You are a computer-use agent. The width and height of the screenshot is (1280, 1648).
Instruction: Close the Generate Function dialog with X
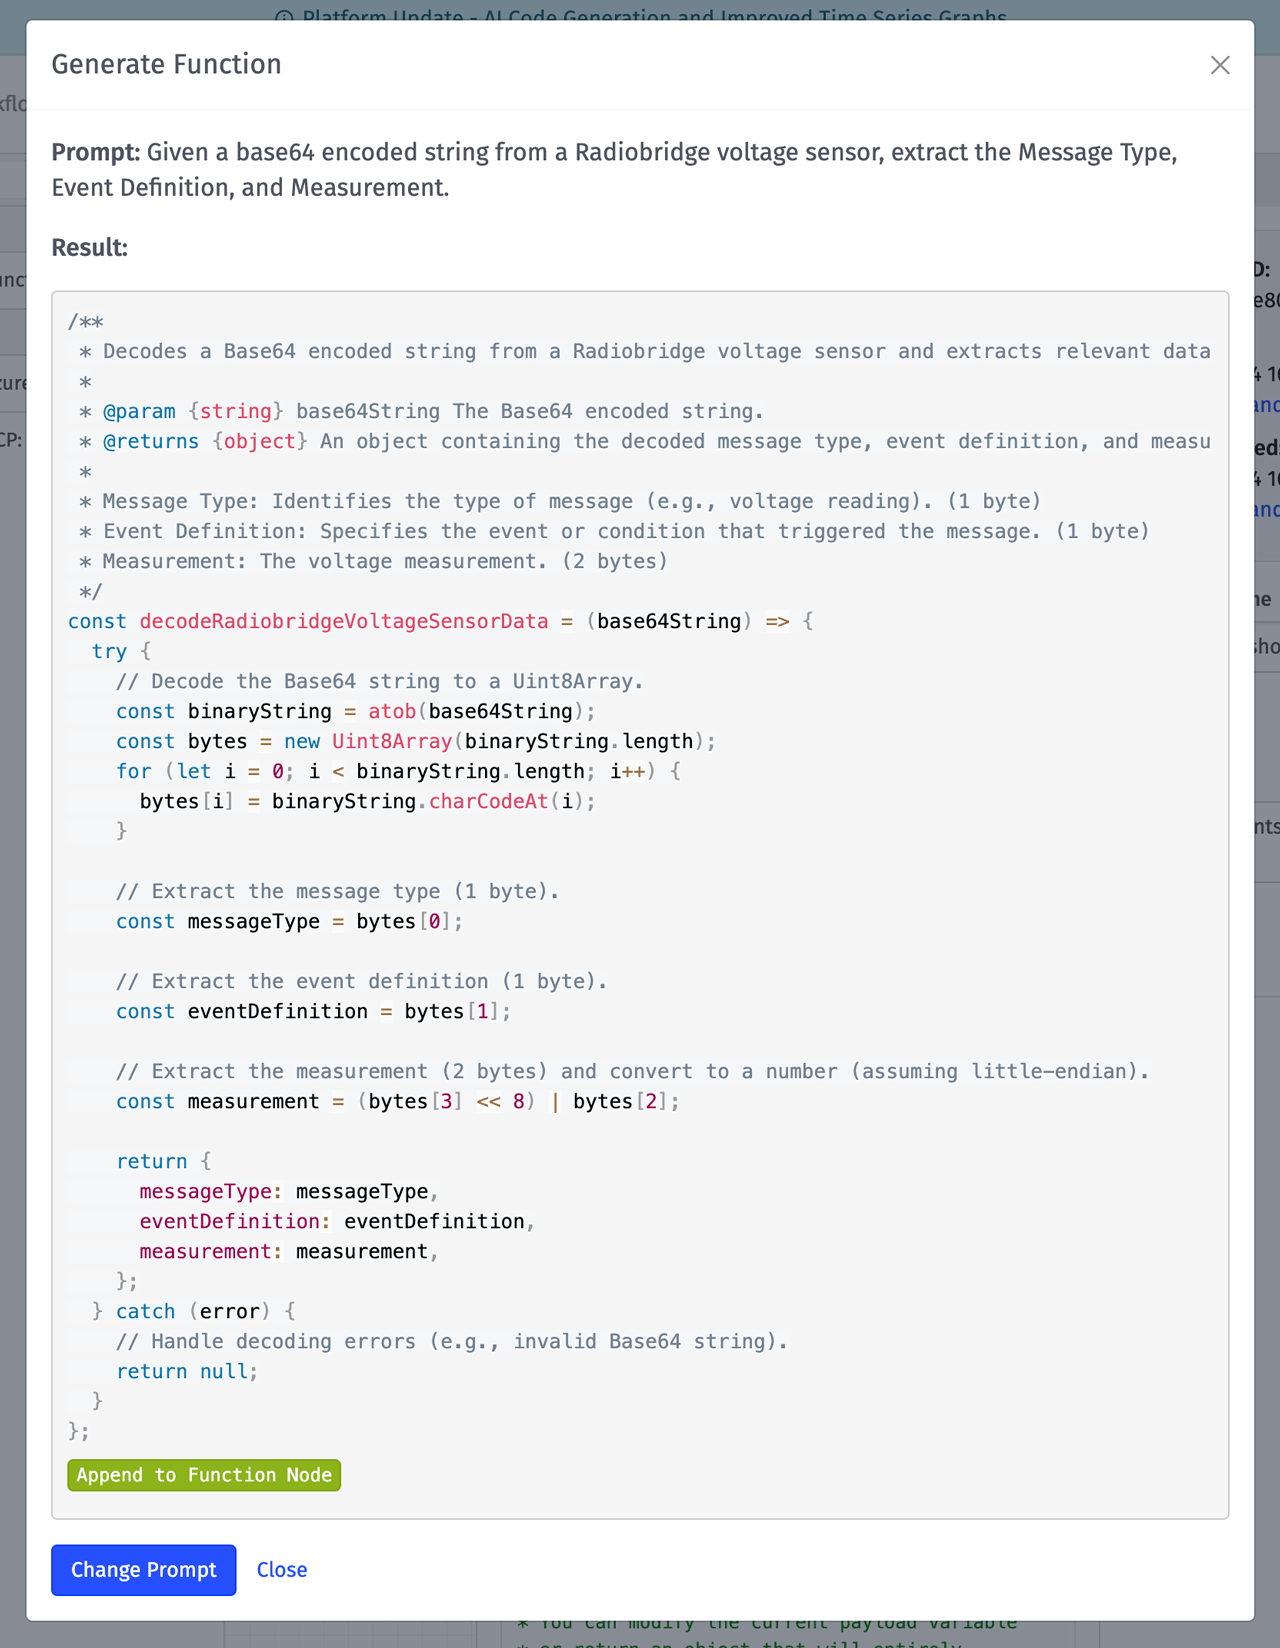tap(1219, 65)
